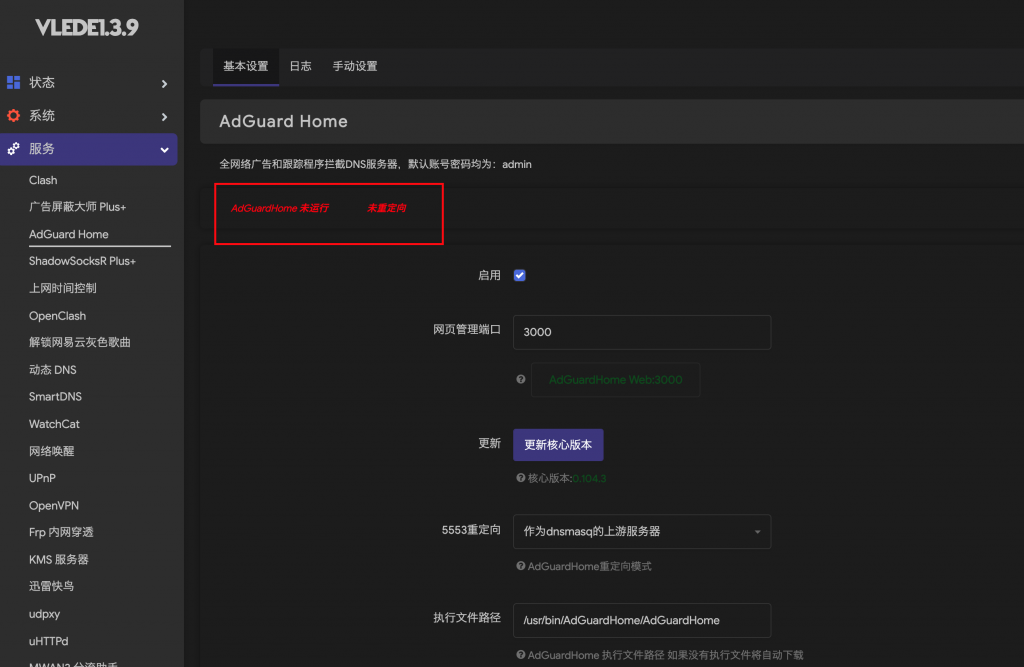Open 广告屏蔽大师 Plus+ page
This screenshot has height=667, width=1024.
point(78,207)
